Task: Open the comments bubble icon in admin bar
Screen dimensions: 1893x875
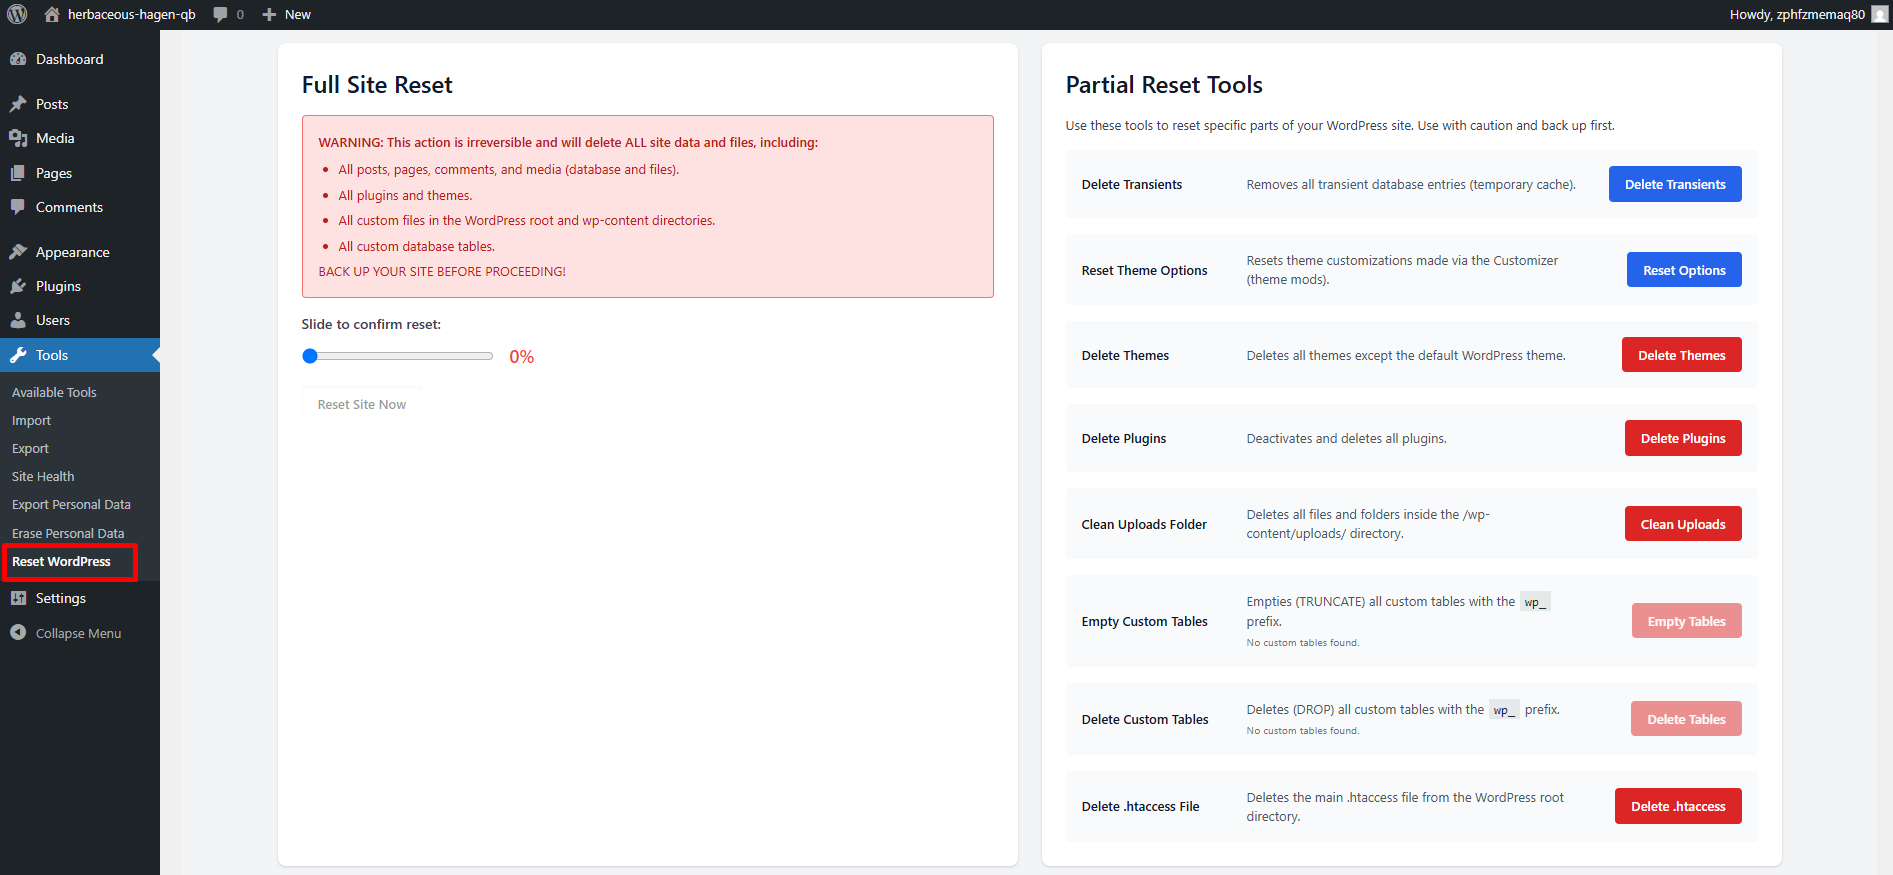Action: click(220, 14)
